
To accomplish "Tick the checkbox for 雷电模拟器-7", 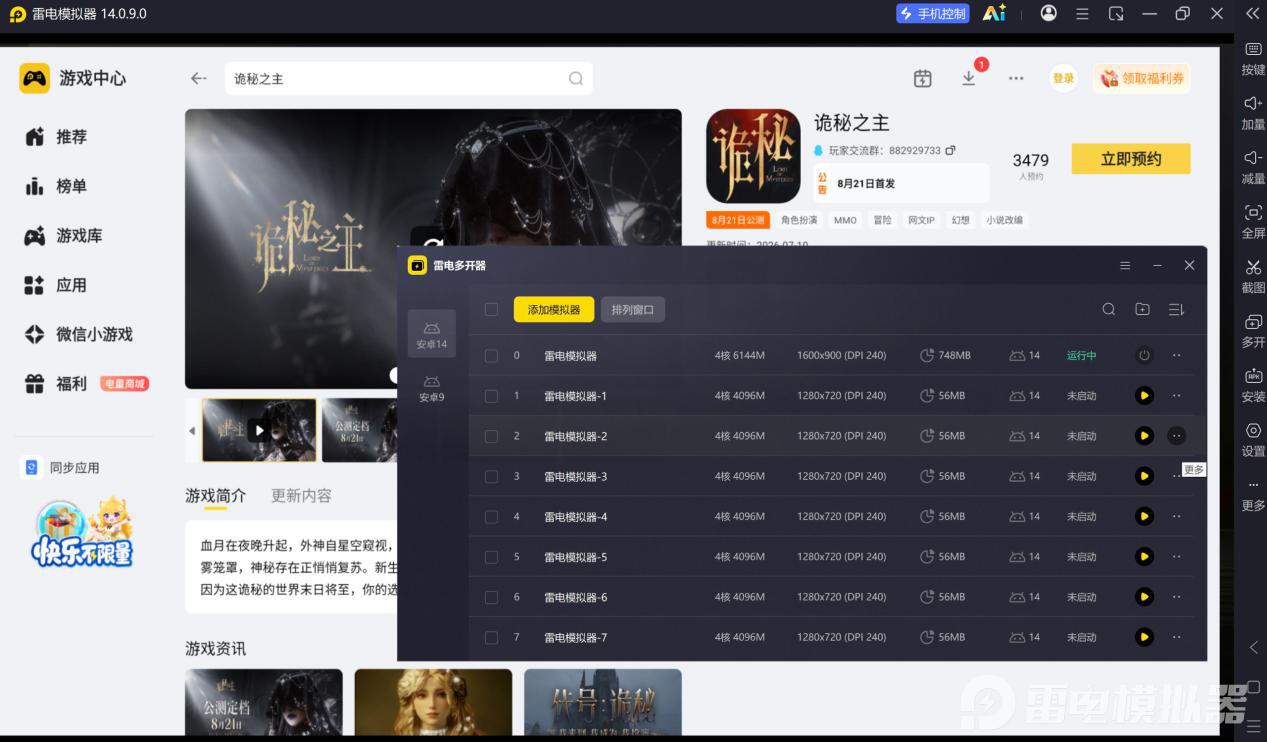I will tap(491, 637).
